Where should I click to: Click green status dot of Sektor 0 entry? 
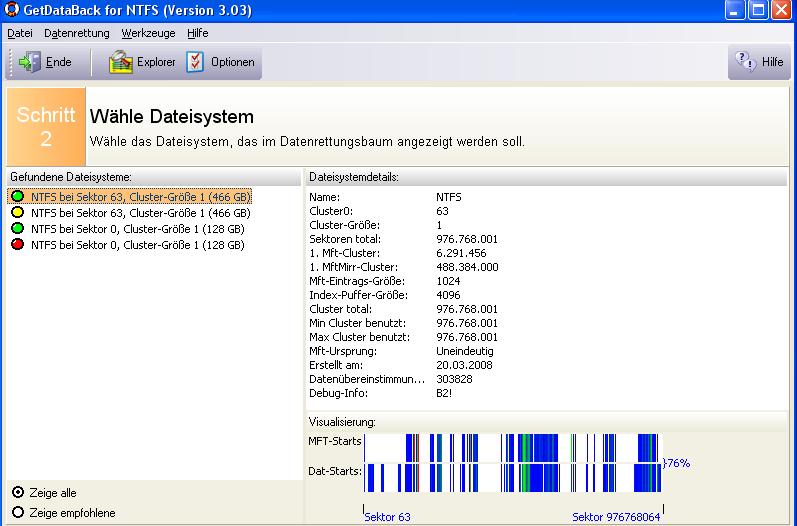(x=18, y=228)
